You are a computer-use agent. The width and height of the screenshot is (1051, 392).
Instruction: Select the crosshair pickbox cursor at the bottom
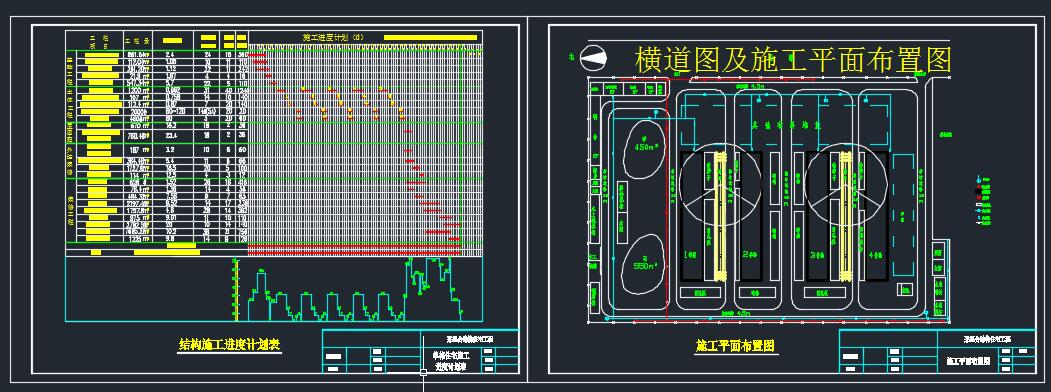click(424, 373)
